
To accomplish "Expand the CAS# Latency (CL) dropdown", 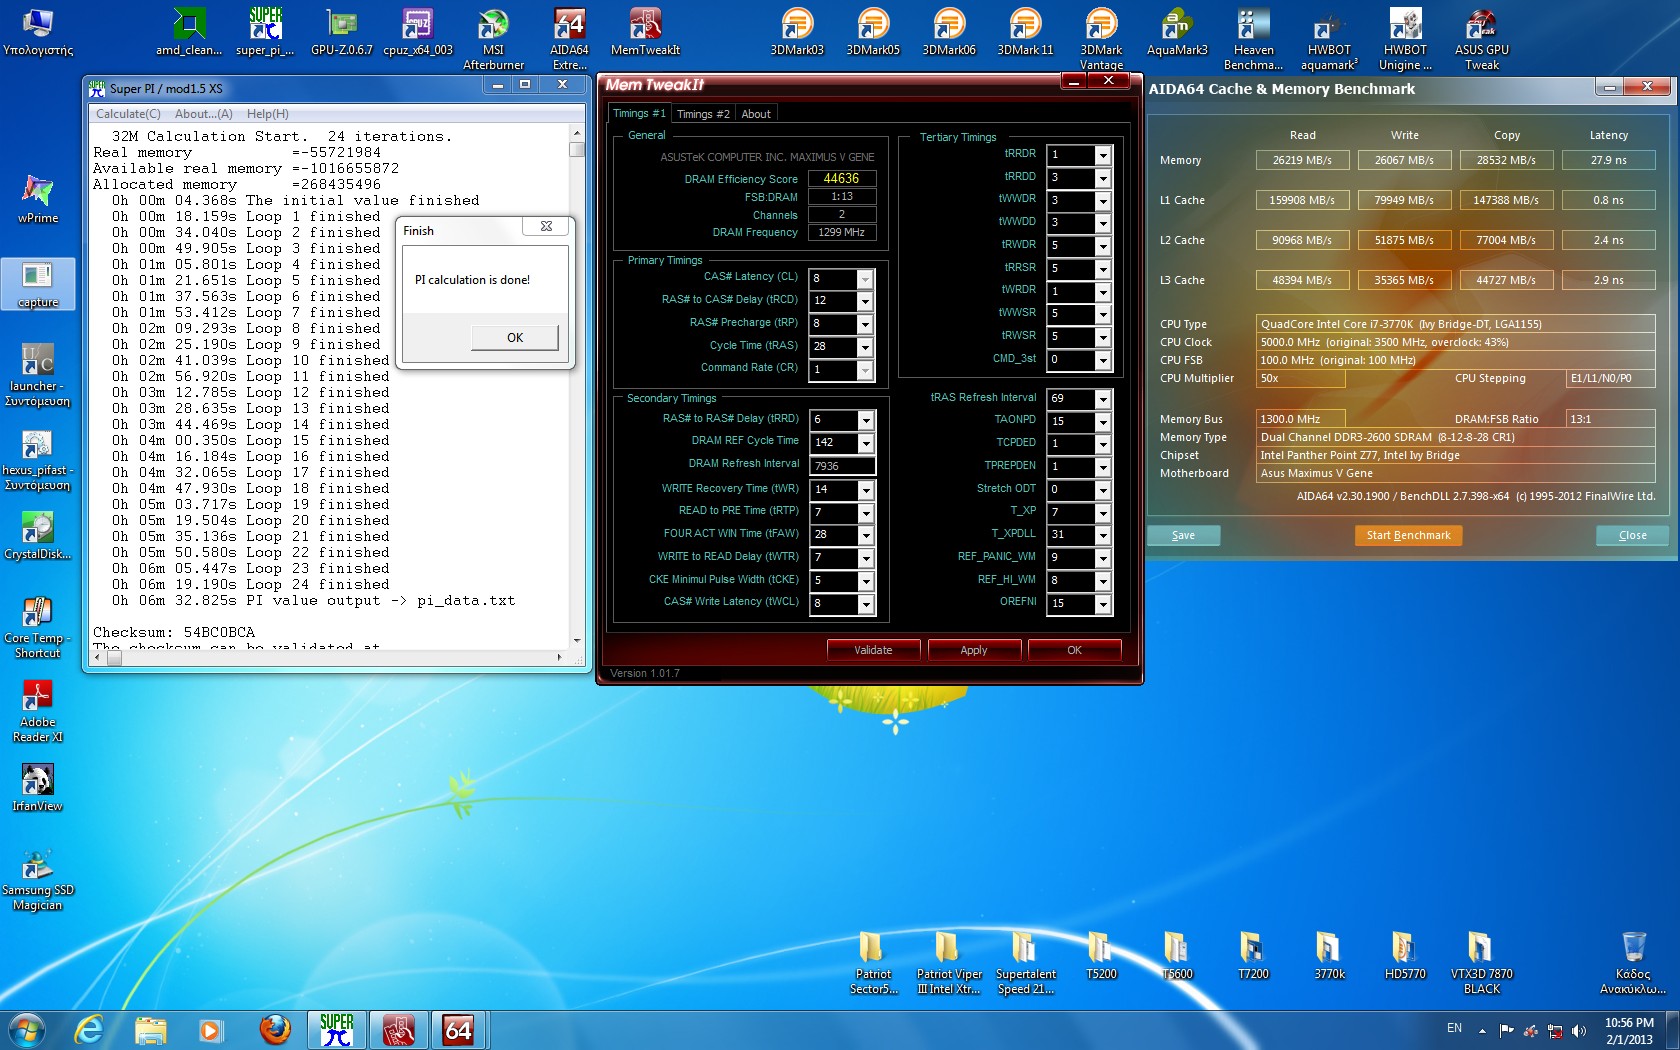I will (865, 279).
